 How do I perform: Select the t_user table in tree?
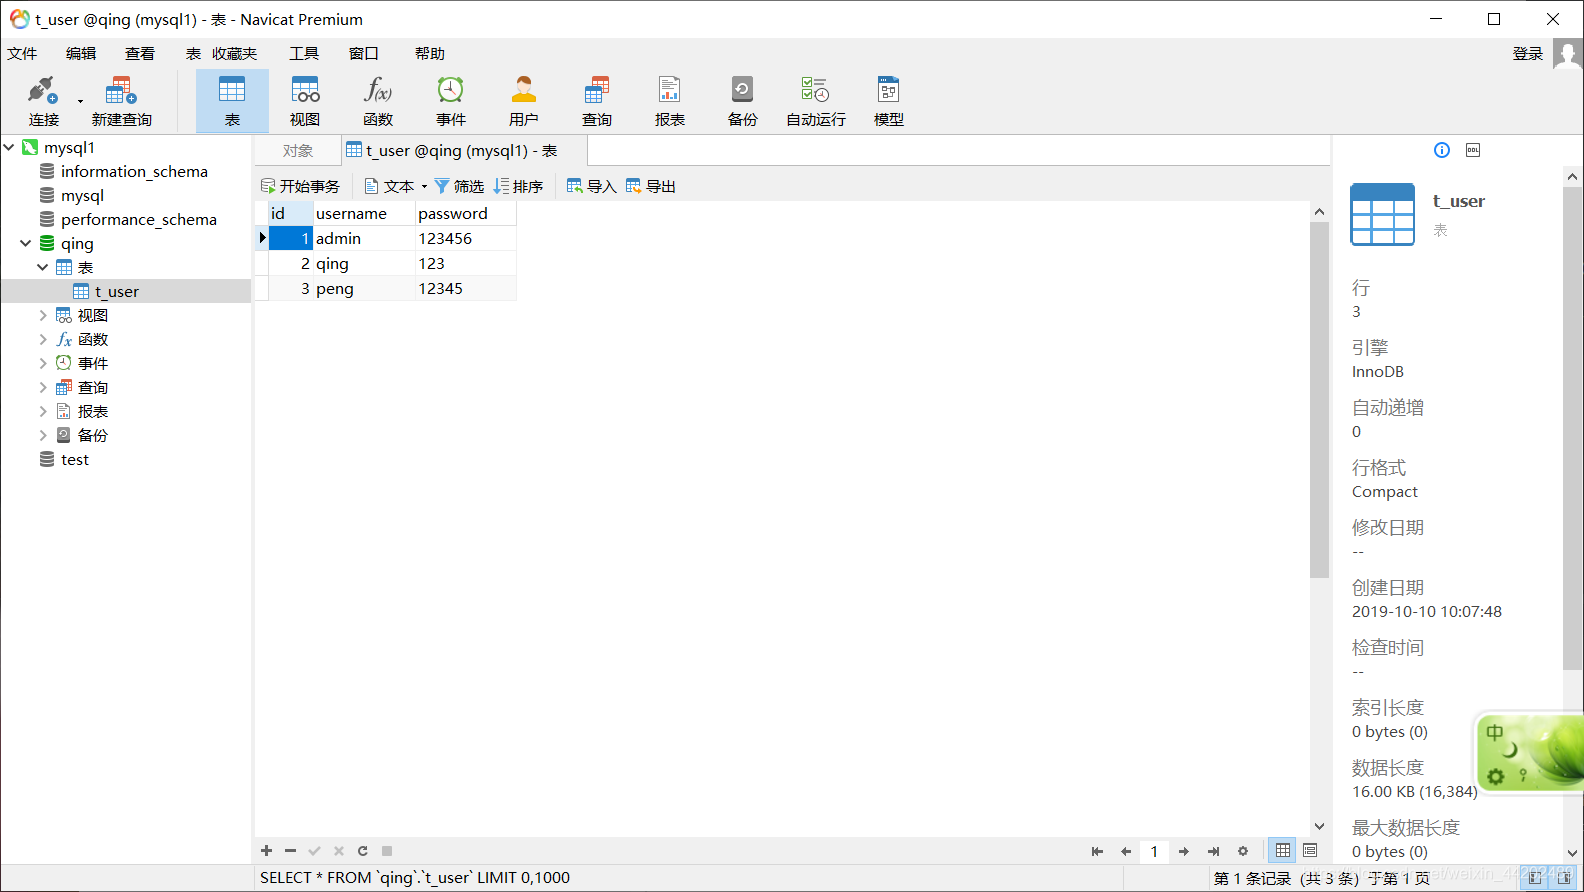click(117, 291)
